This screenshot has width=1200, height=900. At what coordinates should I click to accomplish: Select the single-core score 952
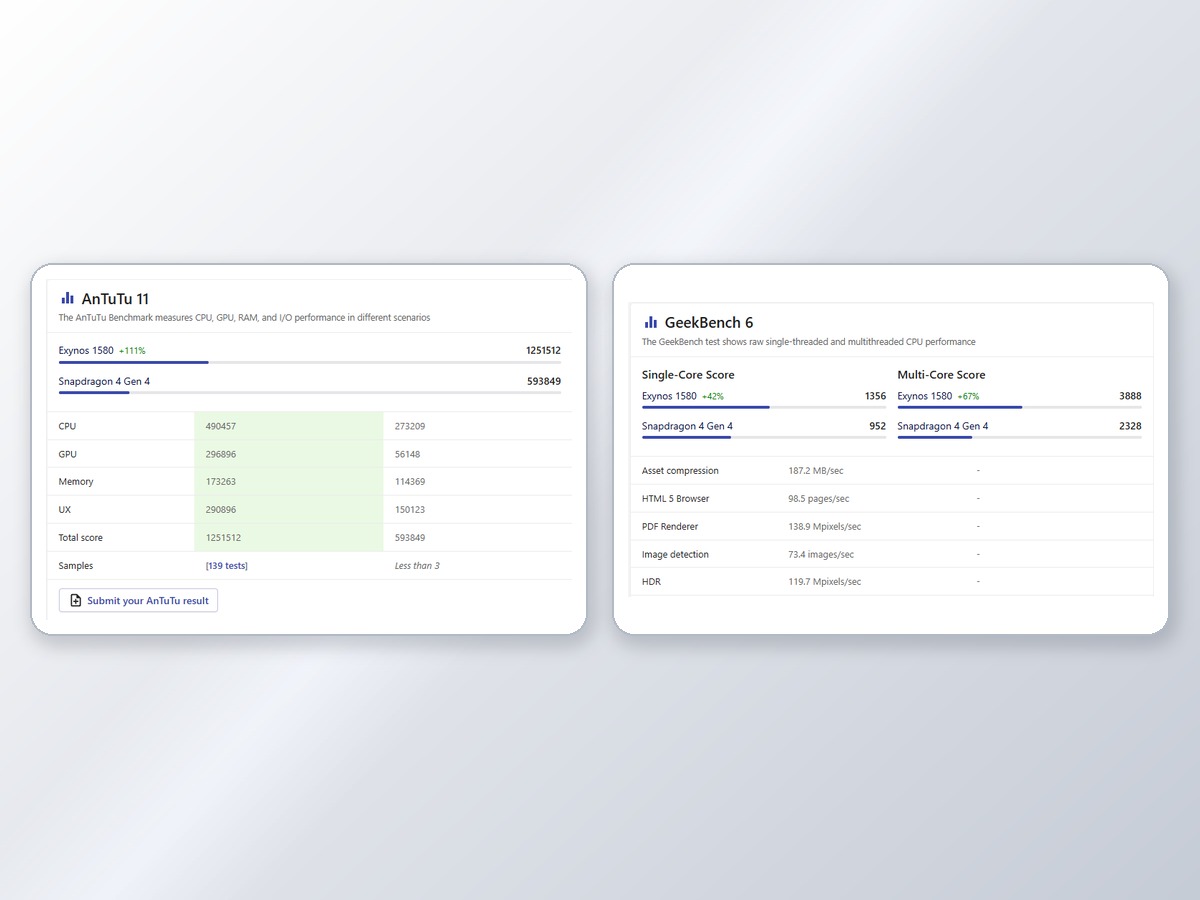(878, 426)
